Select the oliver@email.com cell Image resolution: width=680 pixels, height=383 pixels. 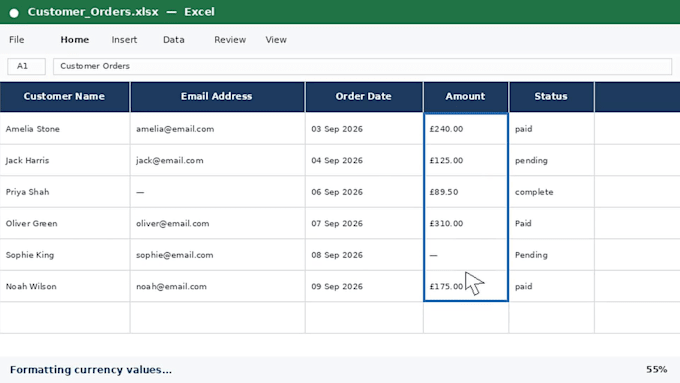(x=217, y=223)
